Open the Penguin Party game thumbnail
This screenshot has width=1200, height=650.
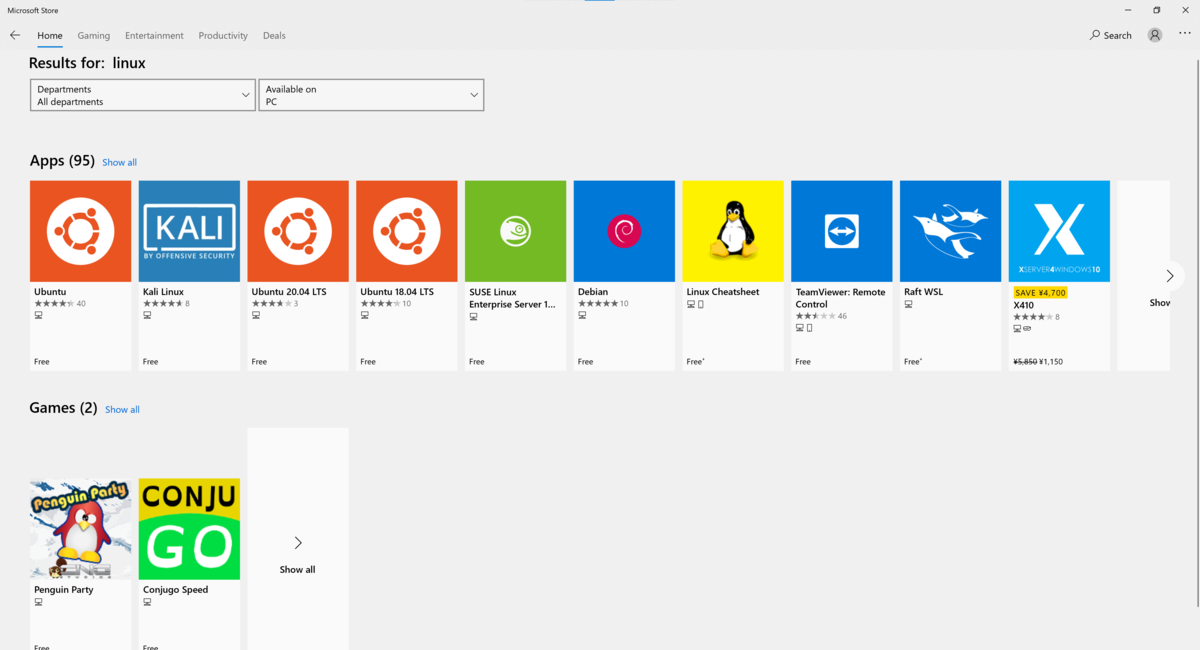[x=80, y=528]
